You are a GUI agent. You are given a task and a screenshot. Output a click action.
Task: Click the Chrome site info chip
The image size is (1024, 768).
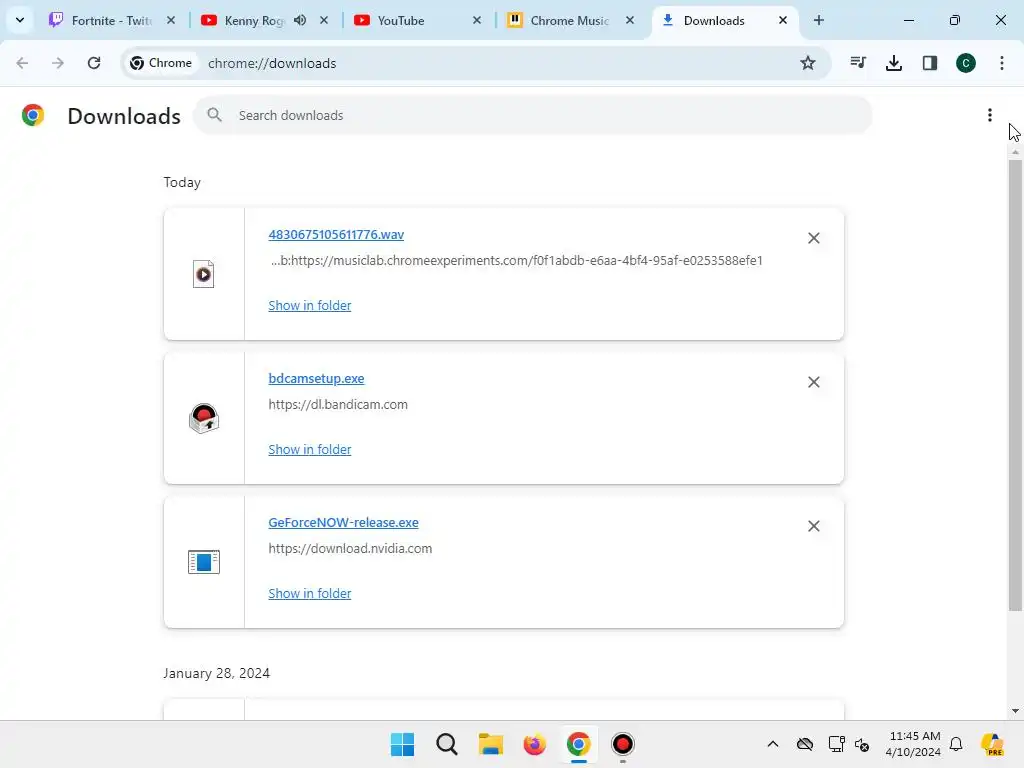161,63
